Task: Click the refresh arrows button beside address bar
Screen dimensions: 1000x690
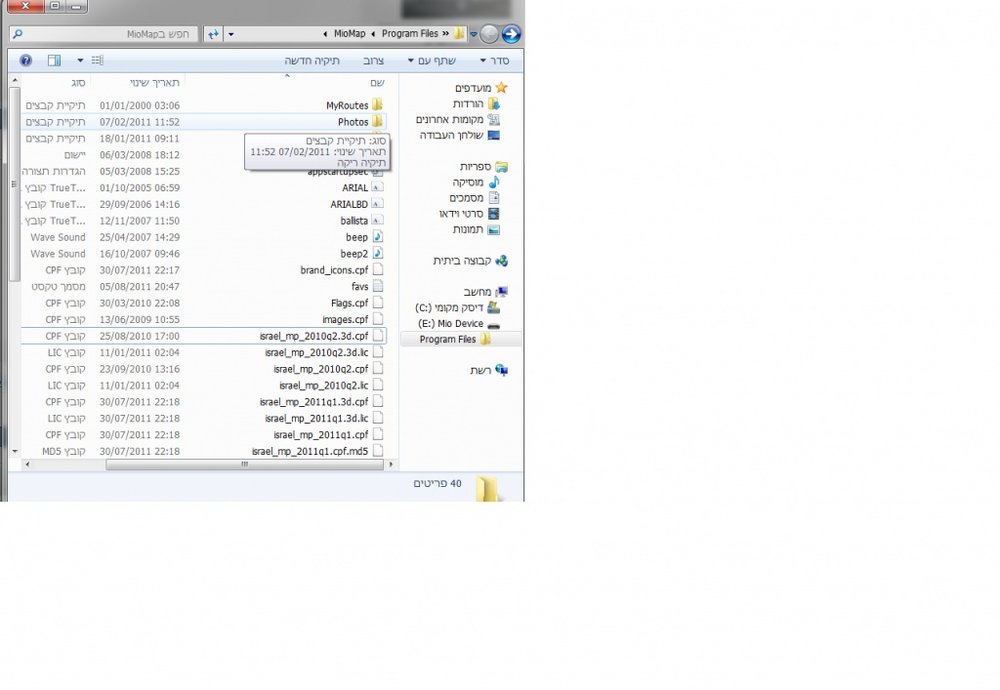Action: [214, 34]
